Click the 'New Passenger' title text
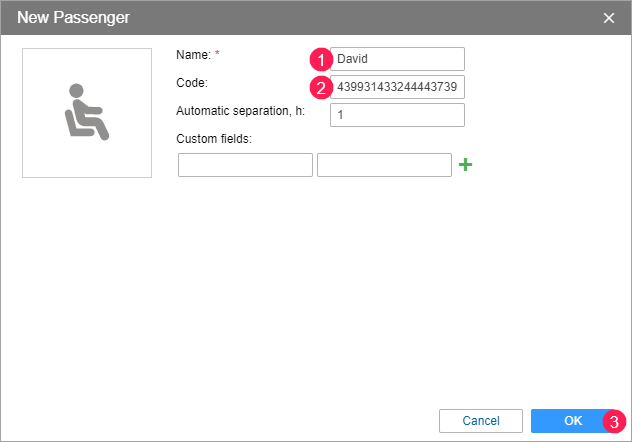The width and height of the screenshot is (632, 442). click(73, 18)
